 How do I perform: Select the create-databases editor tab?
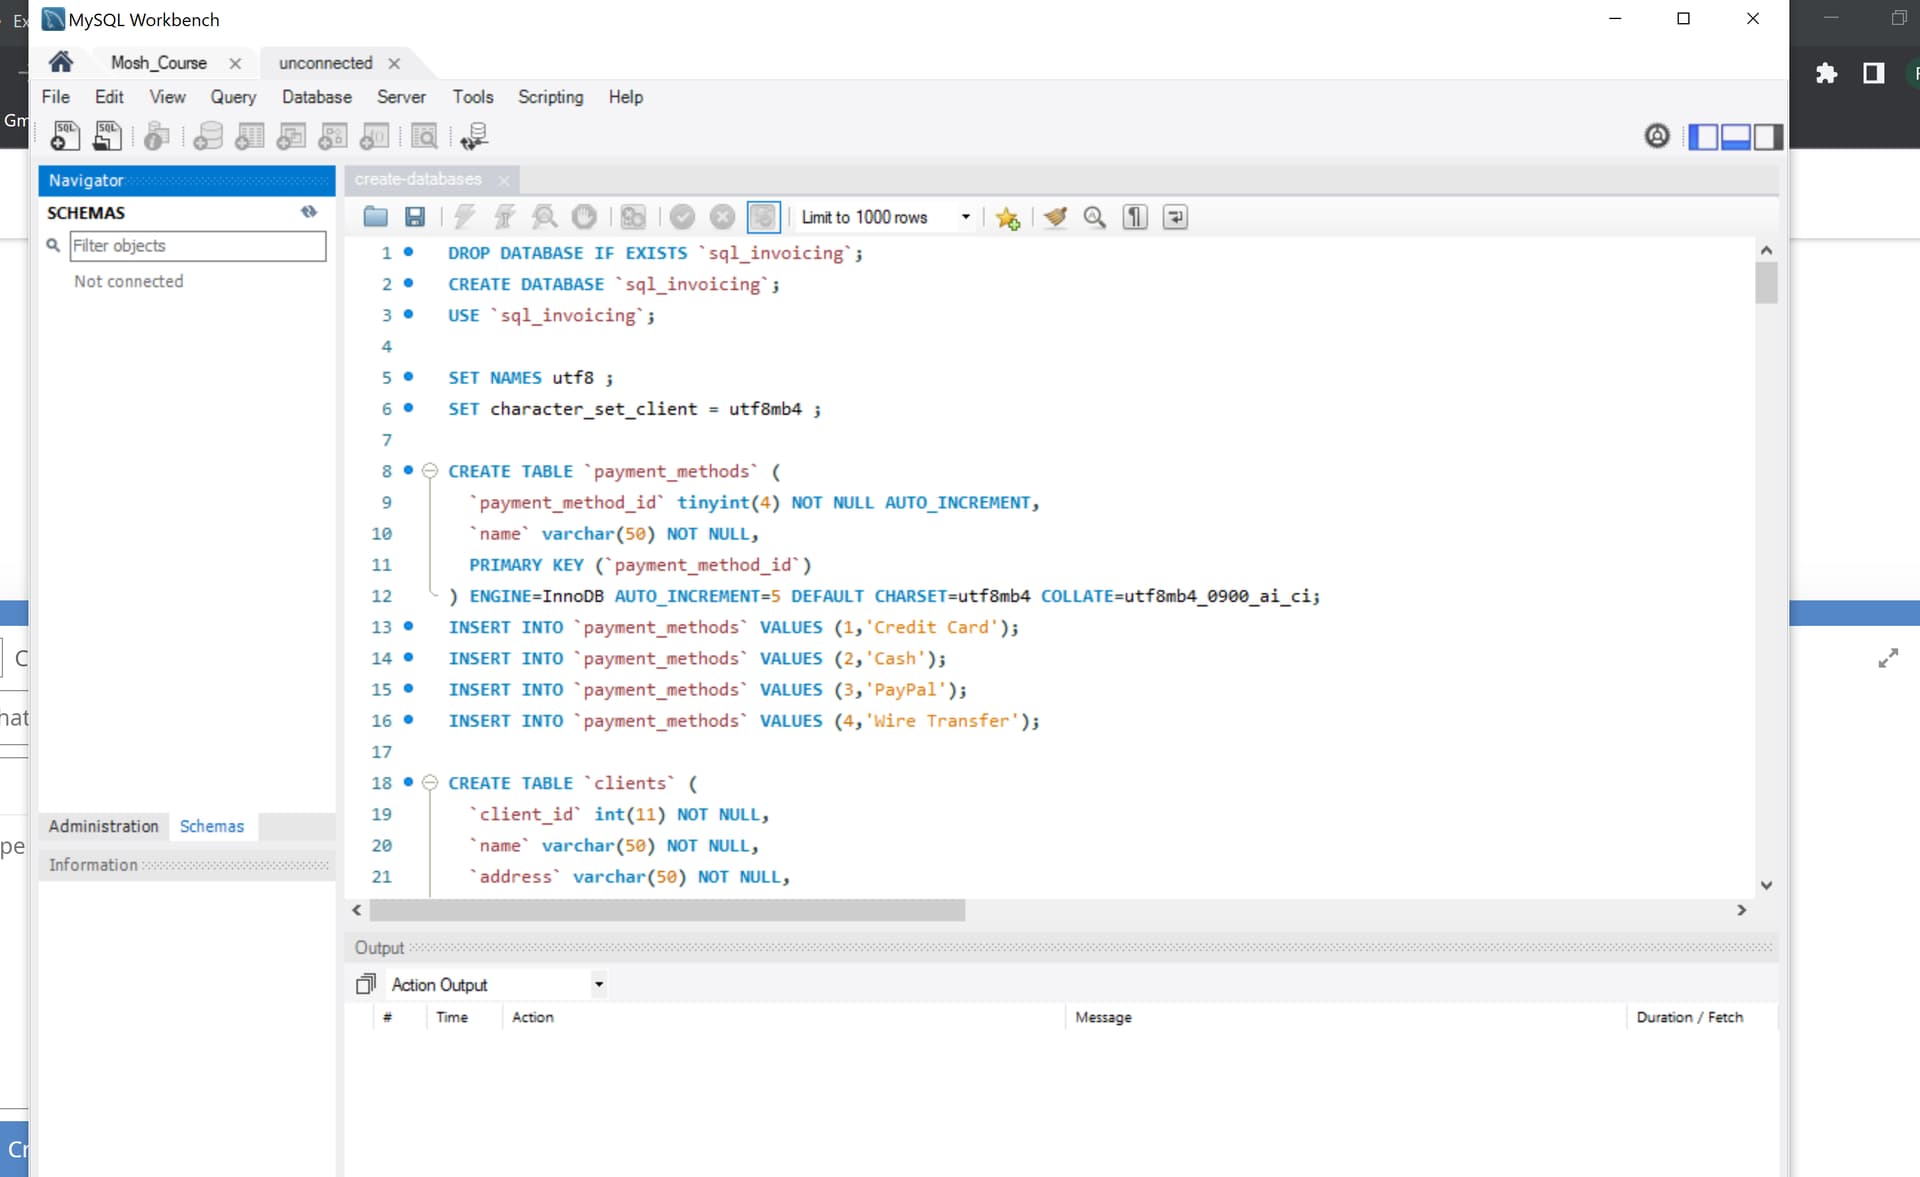(418, 179)
